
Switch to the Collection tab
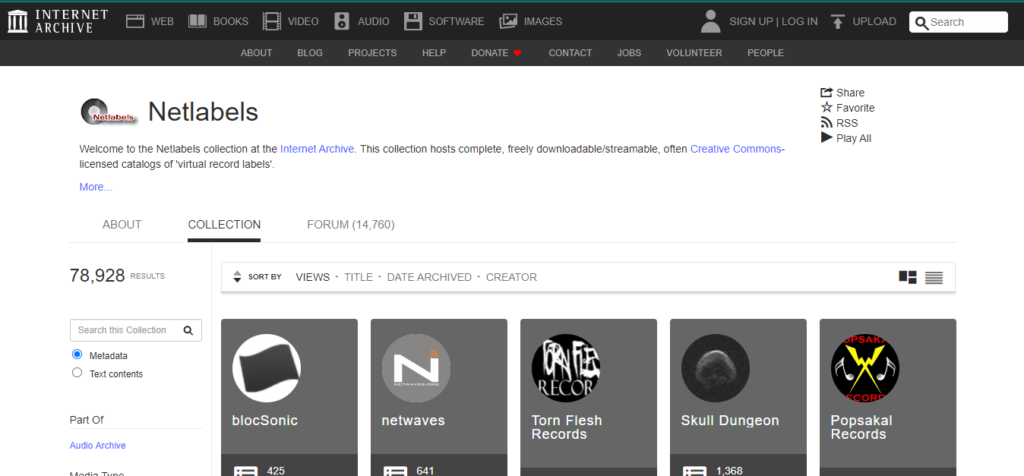[x=224, y=225]
